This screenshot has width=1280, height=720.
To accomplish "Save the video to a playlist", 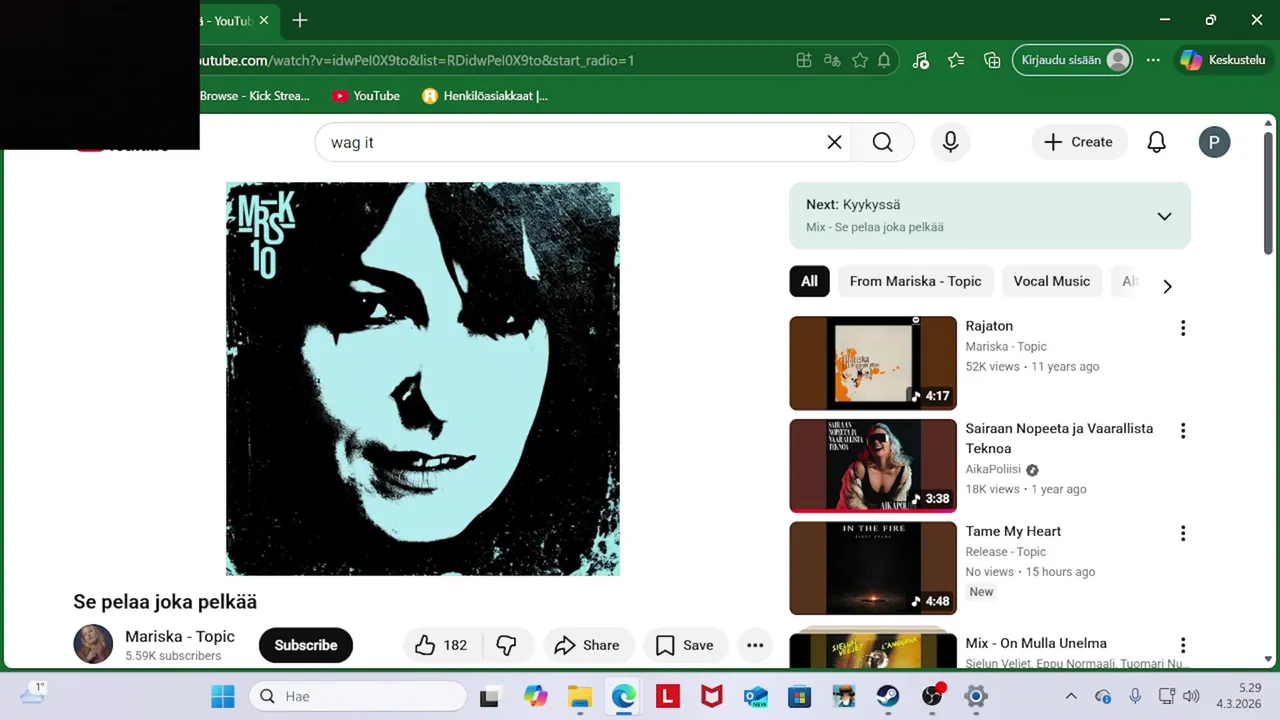I will (x=685, y=645).
